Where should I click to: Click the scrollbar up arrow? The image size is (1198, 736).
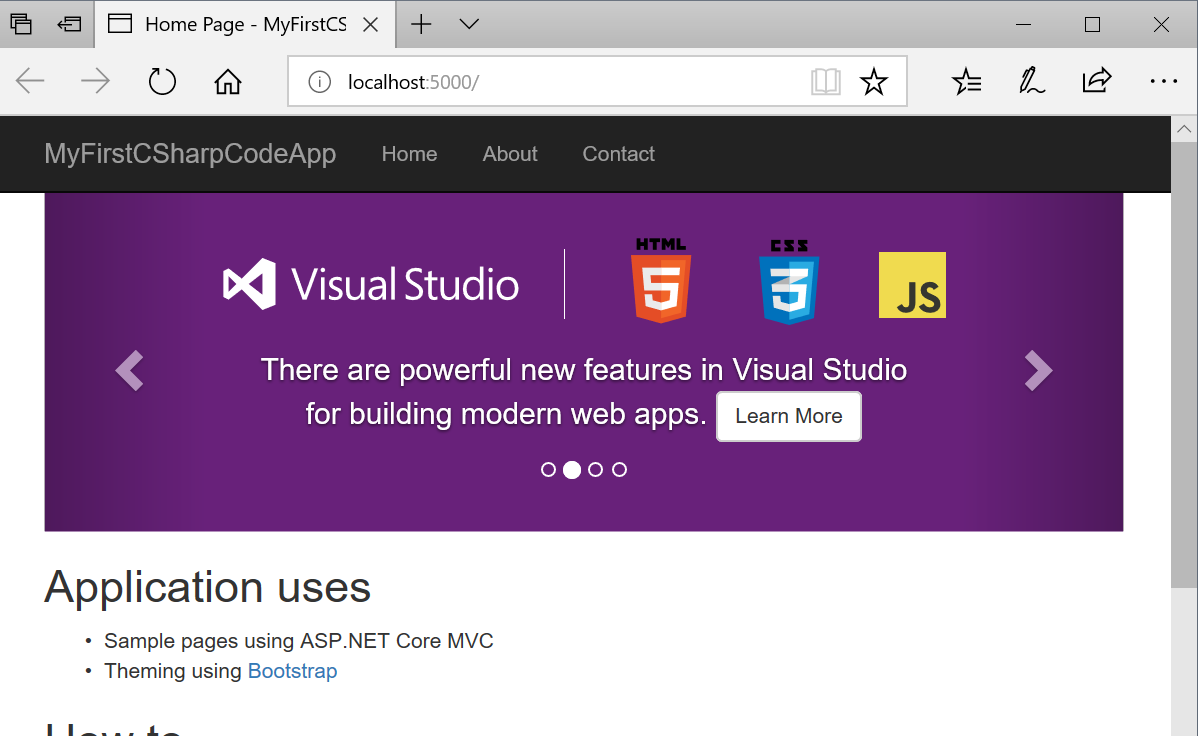click(x=1184, y=129)
